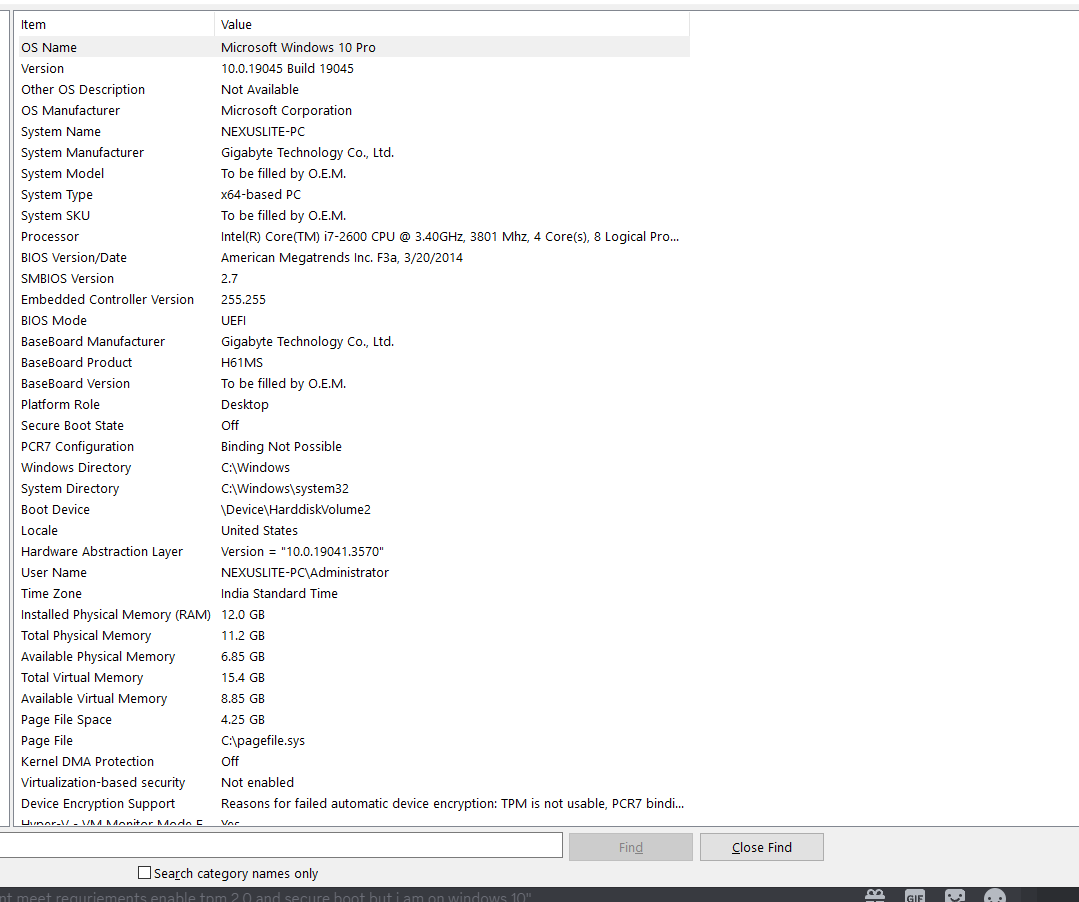This screenshot has height=902, width=1079.
Task: Select Available Physical Memory row
Action: 352,656
